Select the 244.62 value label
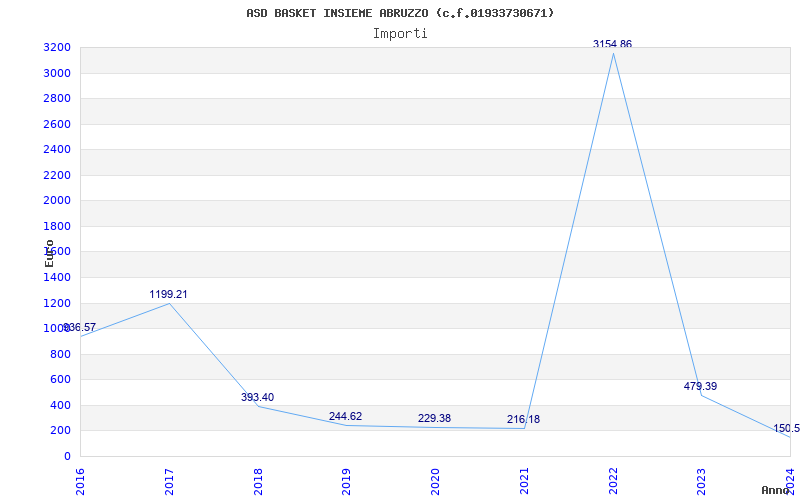 (x=345, y=416)
